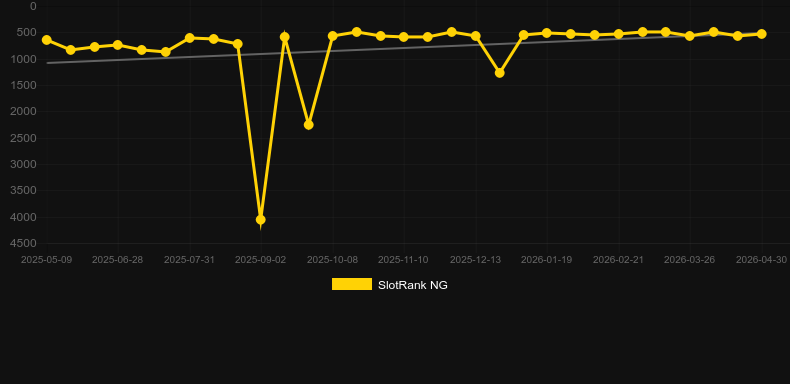Select the peak point between the two deep dips

tap(285, 37)
